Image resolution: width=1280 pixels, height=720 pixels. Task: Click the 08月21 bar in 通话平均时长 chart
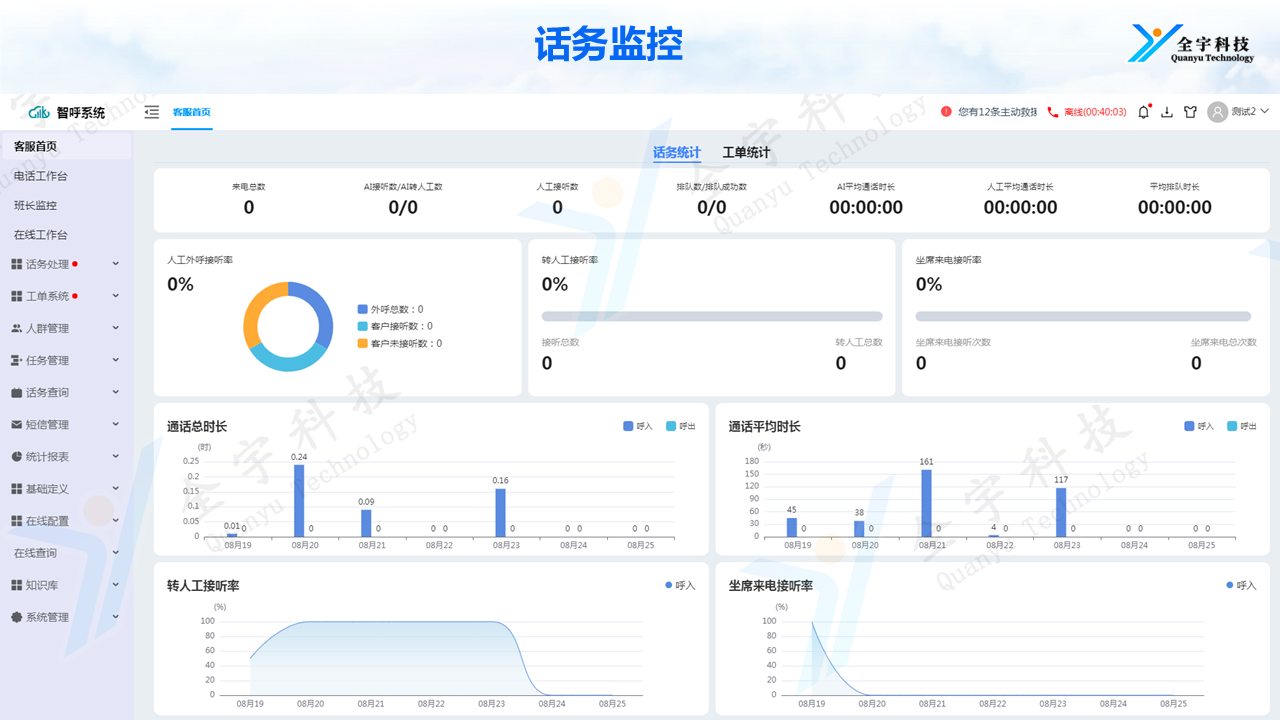click(926, 503)
